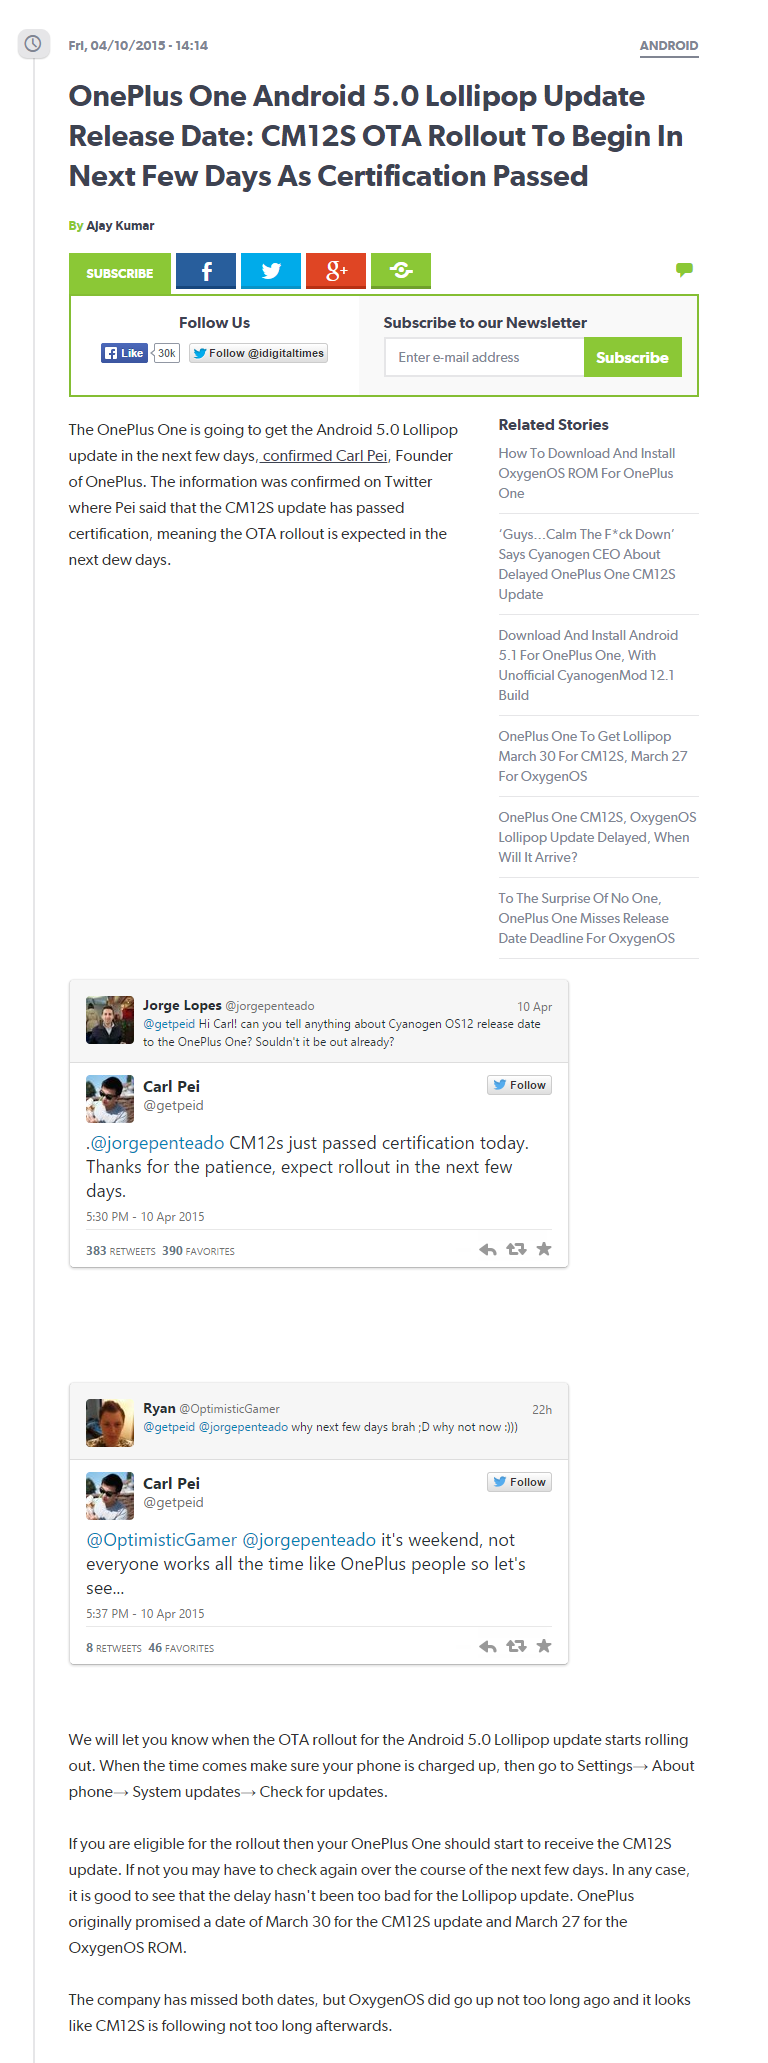Click the Google Plus share icon

[336, 271]
